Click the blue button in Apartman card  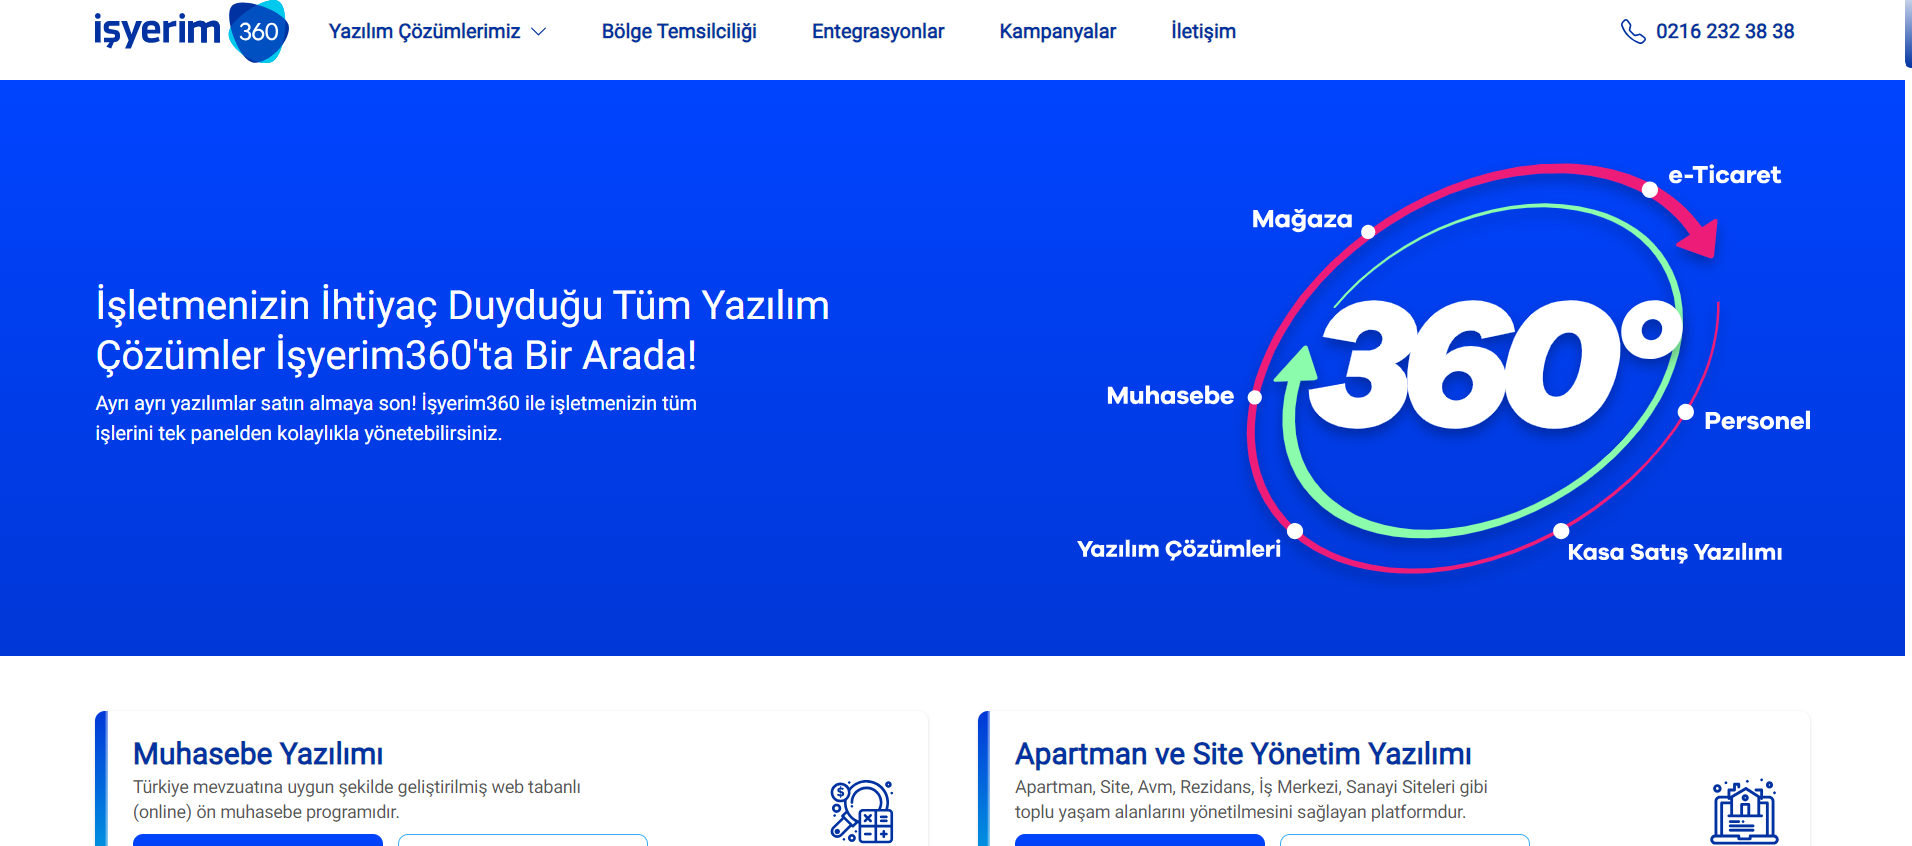coord(1140,840)
